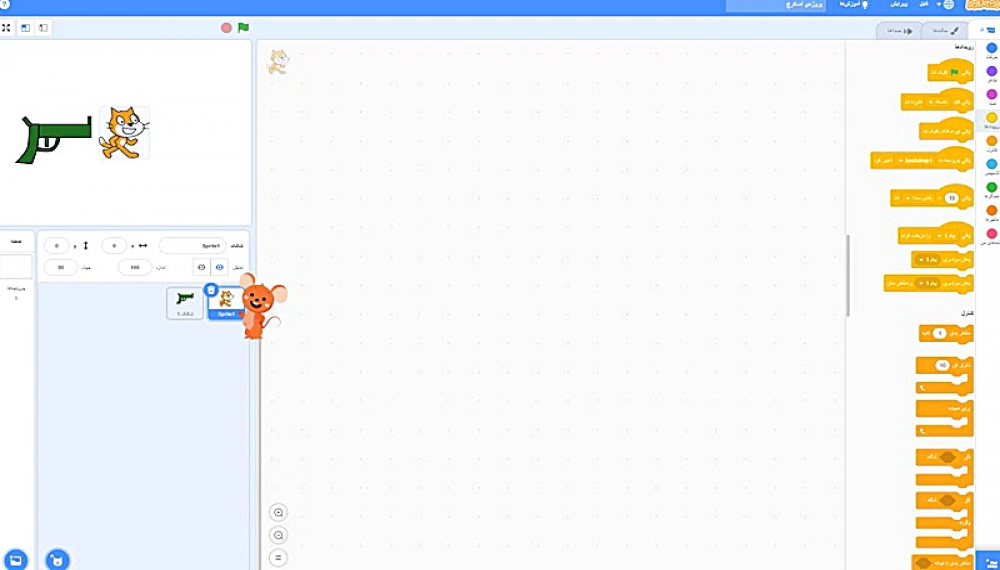
Task: Open the choose-a-sprite cat button
Action: pyautogui.click(x=58, y=559)
